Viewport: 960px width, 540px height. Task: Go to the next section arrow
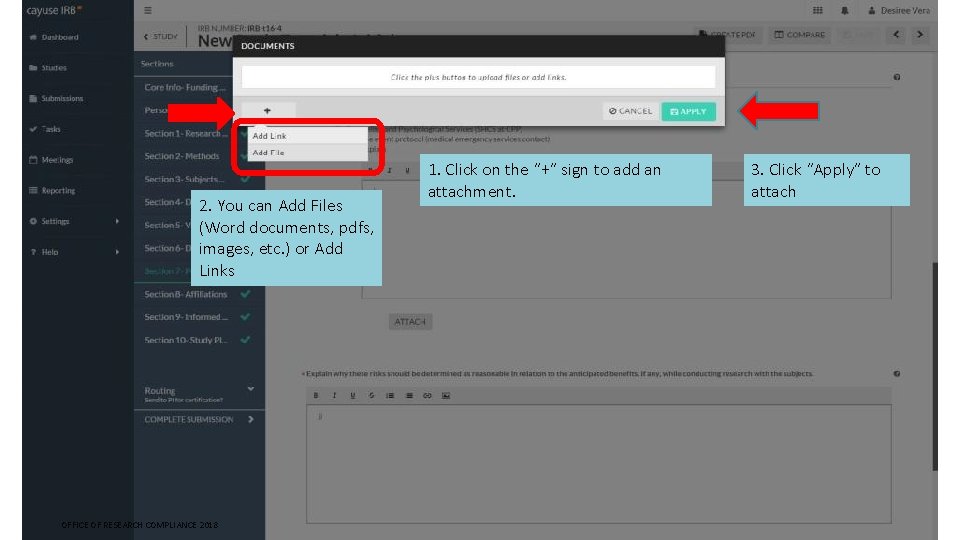coord(920,35)
